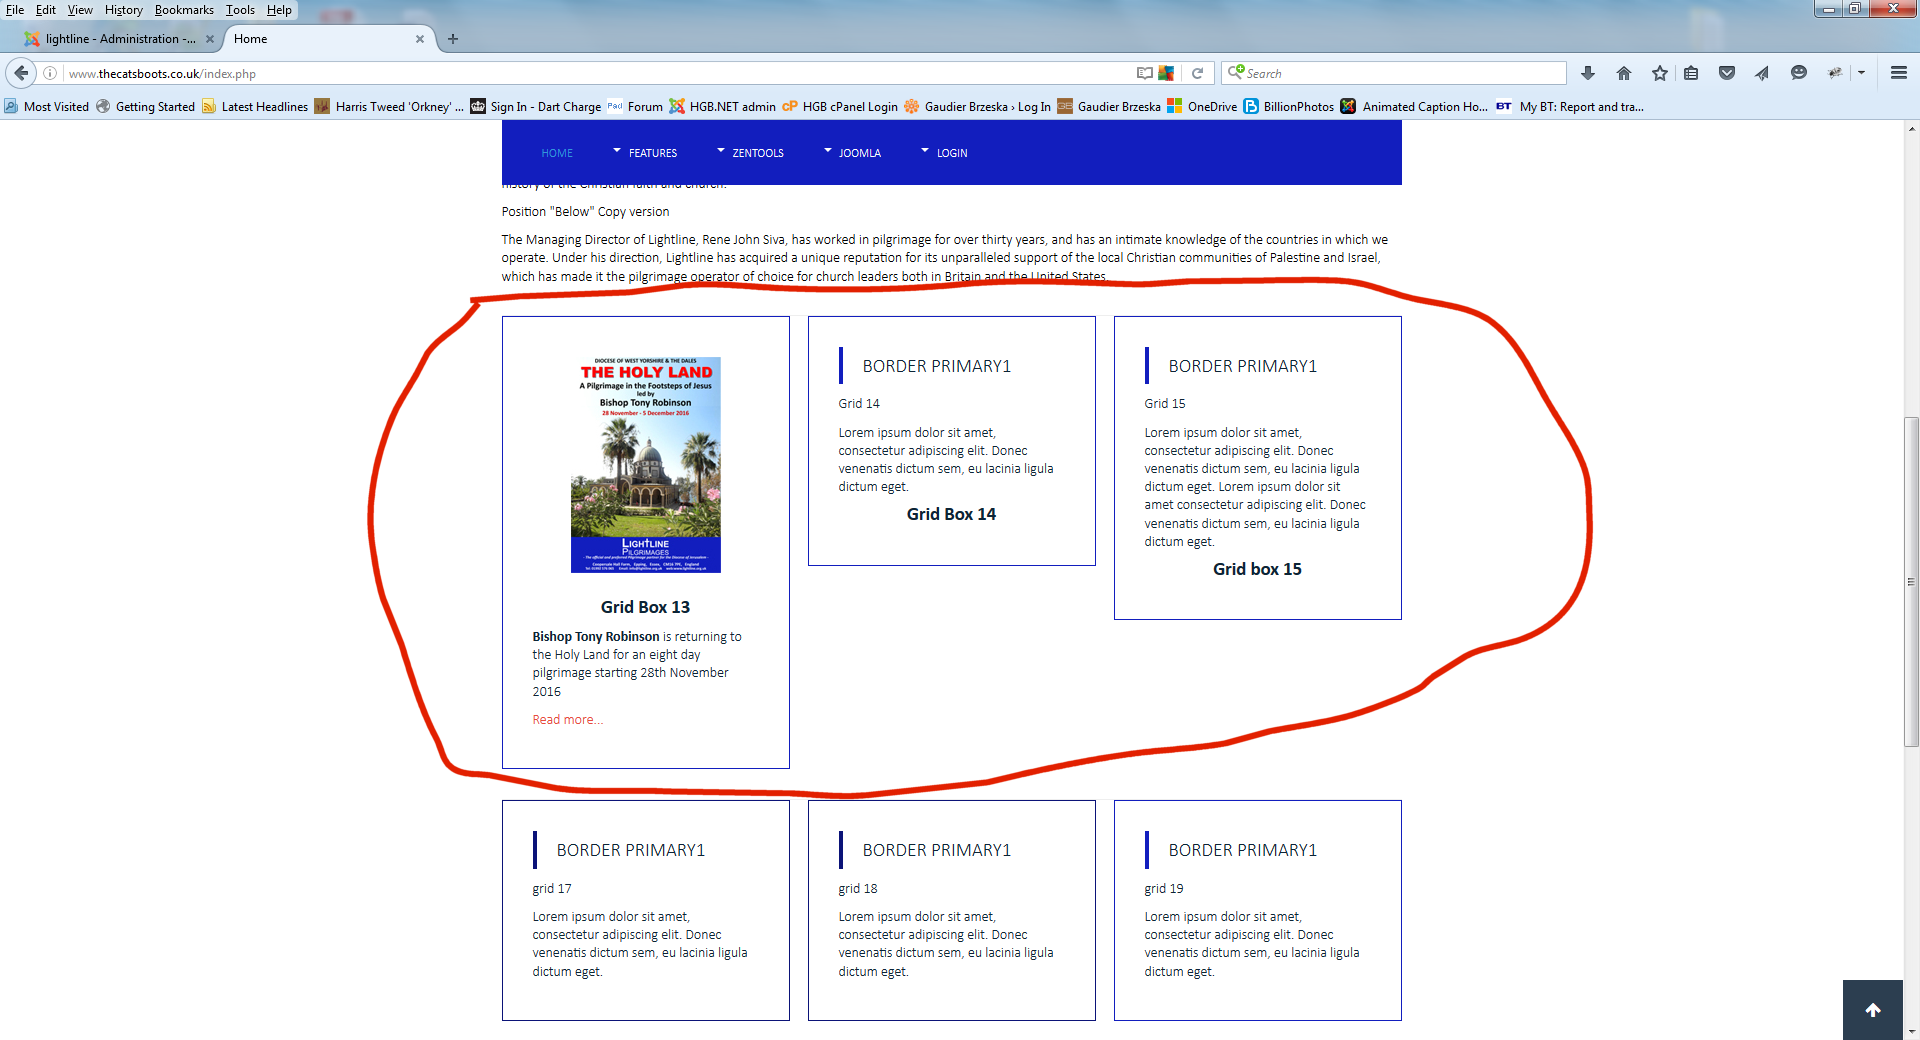Viewport: 1920px width, 1040px height.
Task: Click the back-to-top arrow button
Action: pyautogui.click(x=1873, y=1010)
